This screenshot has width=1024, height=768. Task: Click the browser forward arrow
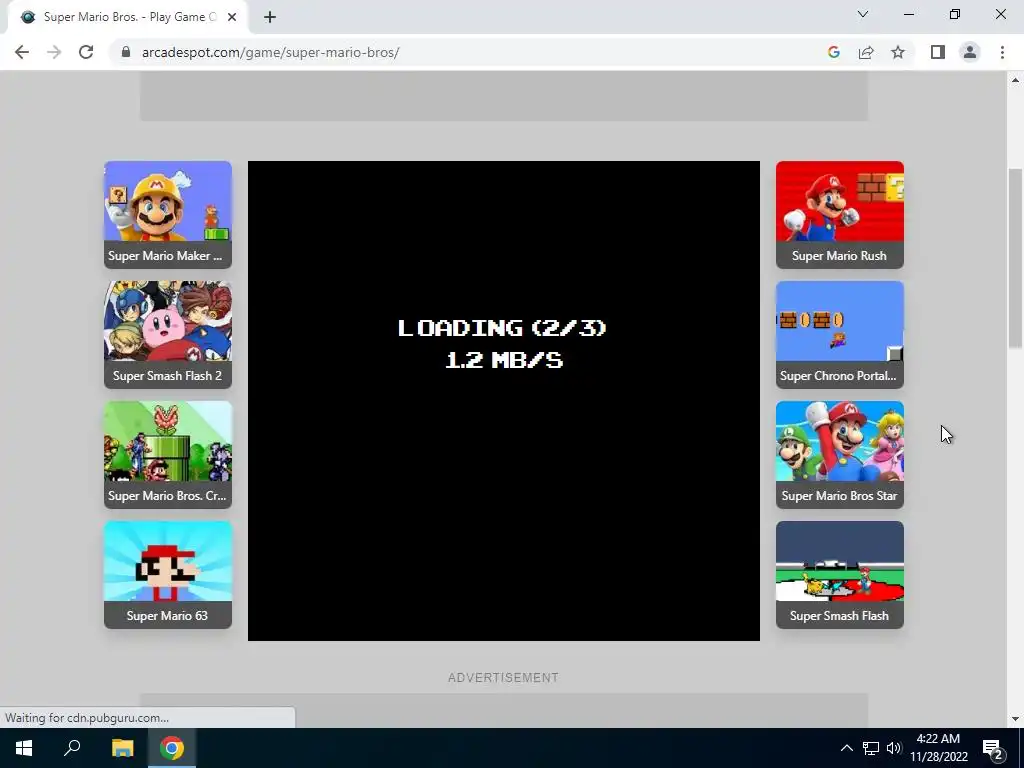coord(54,52)
